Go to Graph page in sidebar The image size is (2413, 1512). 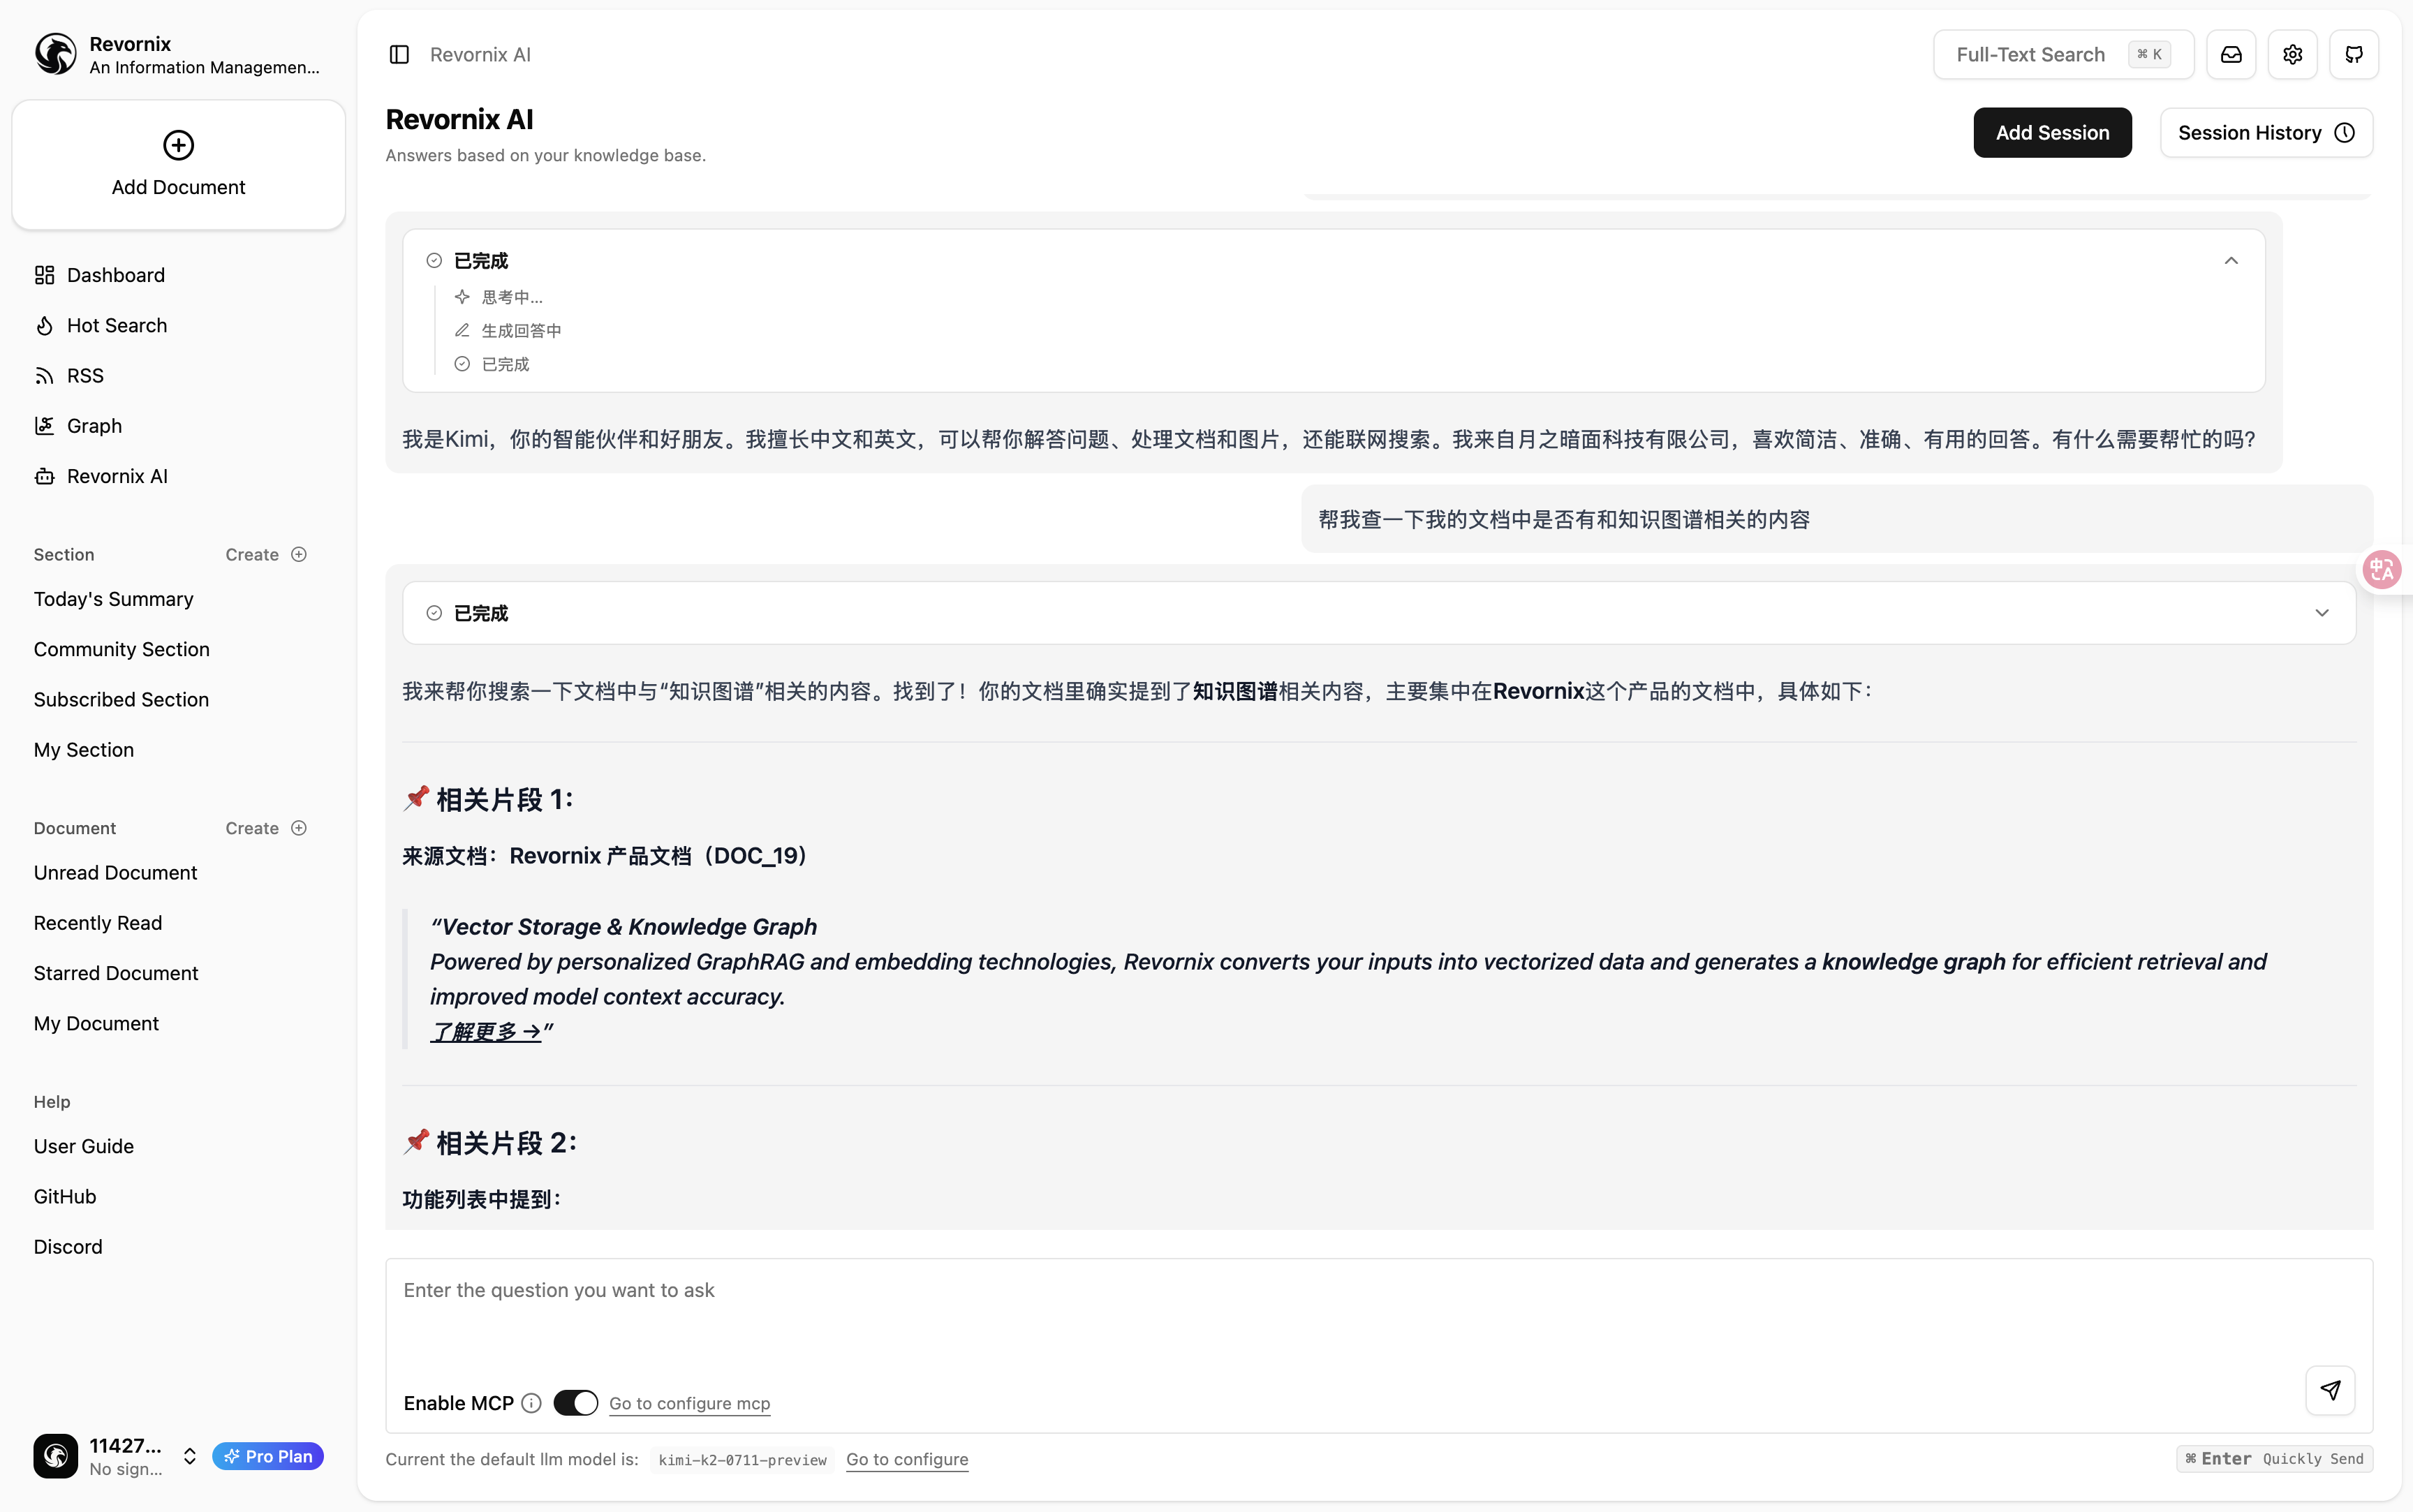[x=94, y=426]
